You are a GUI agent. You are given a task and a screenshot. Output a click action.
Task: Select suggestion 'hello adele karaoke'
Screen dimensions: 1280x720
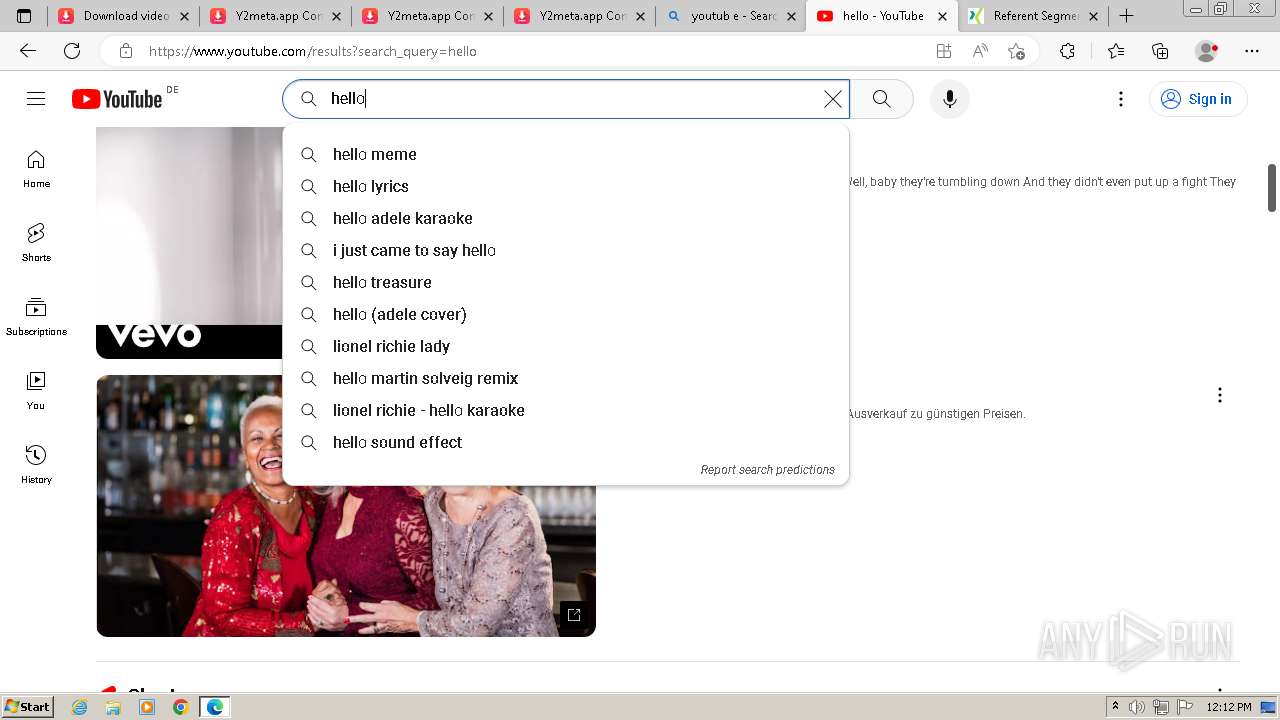(x=566, y=218)
